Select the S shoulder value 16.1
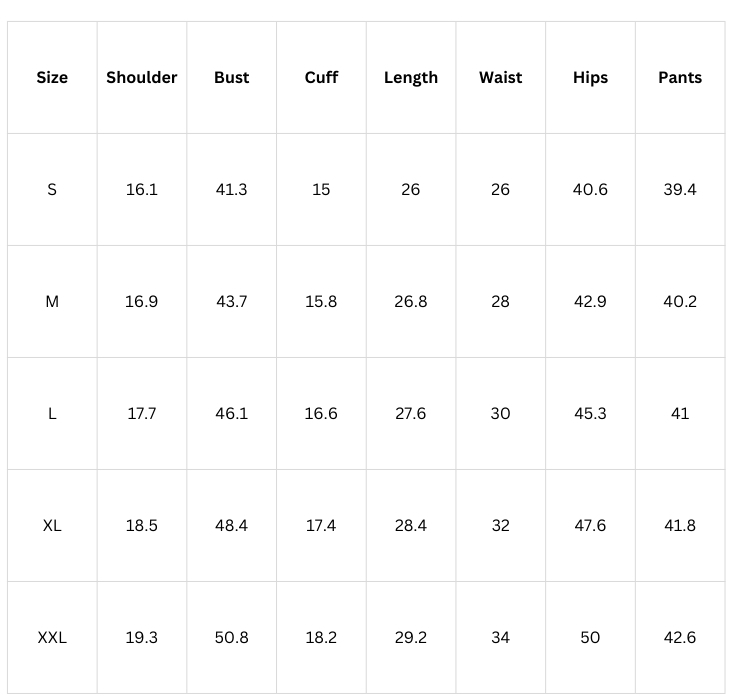Screen dimensions: 740x700 (142, 189)
